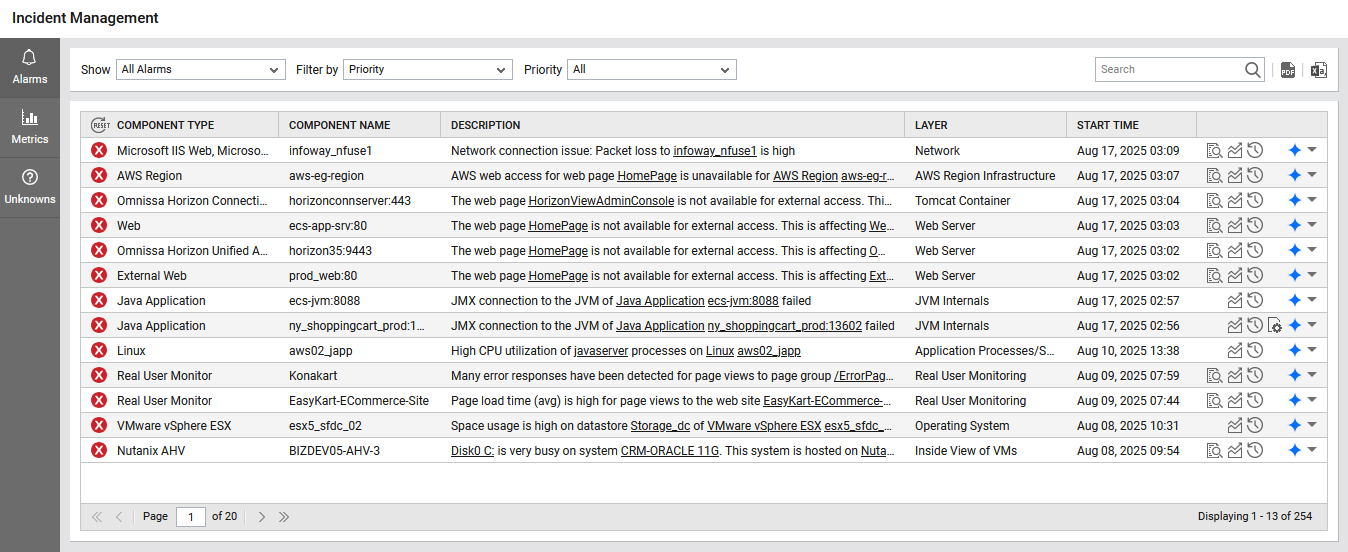Click the page number input box

coord(191,517)
